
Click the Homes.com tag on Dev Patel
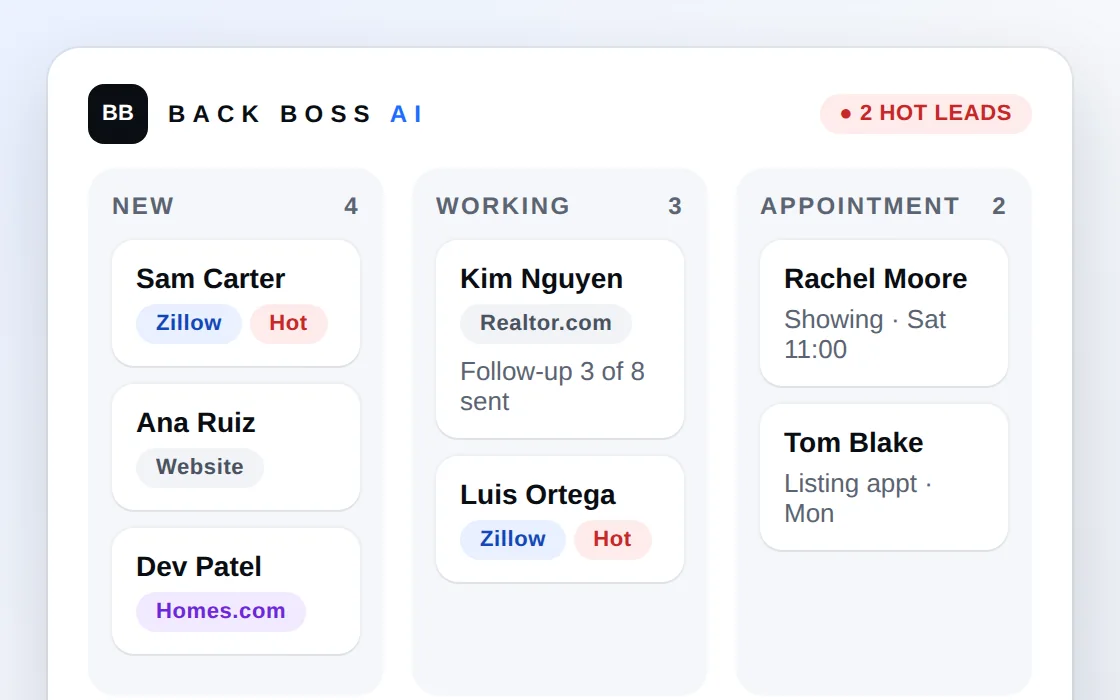(221, 611)
